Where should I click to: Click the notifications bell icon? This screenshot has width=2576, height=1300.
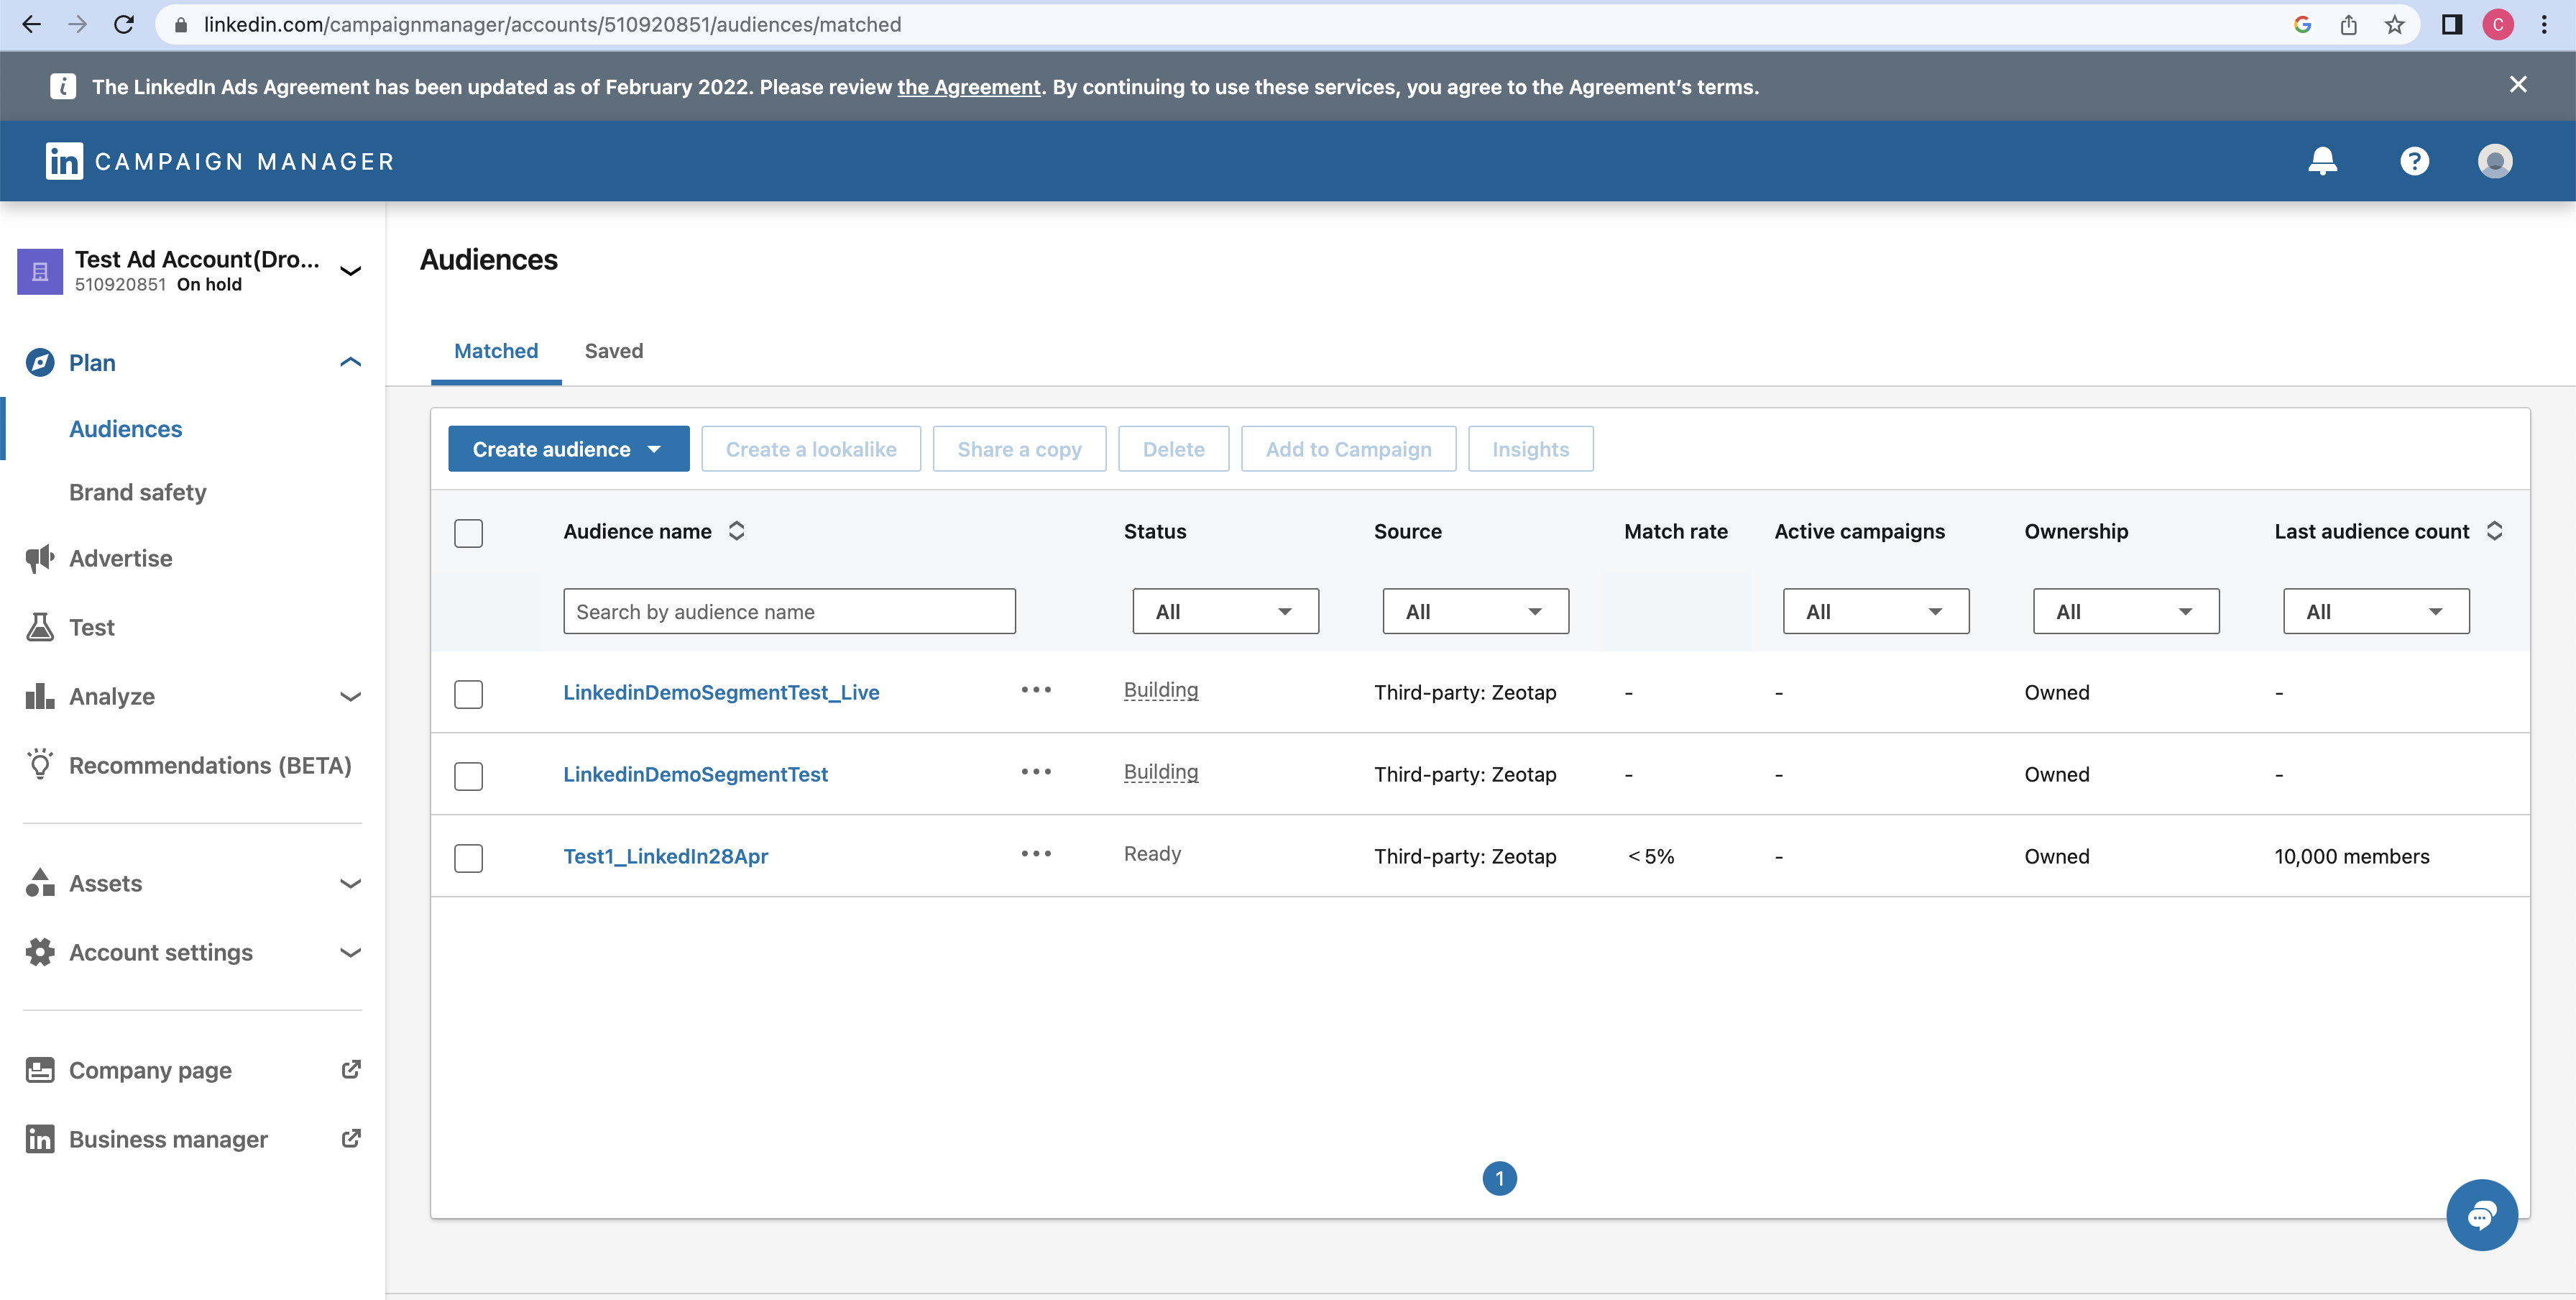[2322, 161]
